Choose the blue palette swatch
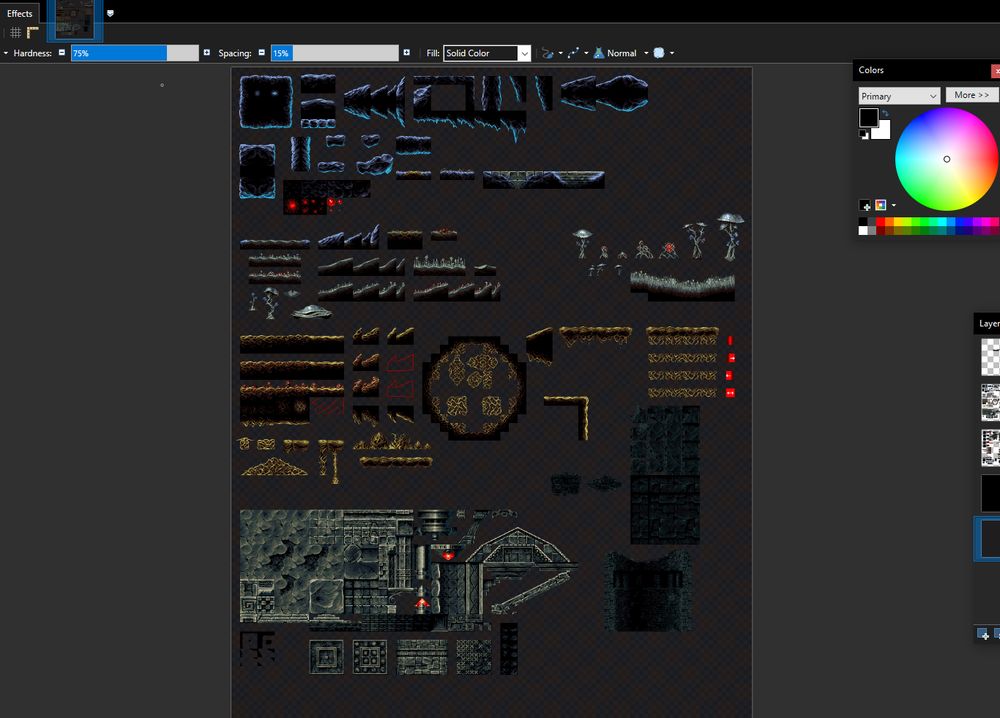 click(x=960, y=222)
